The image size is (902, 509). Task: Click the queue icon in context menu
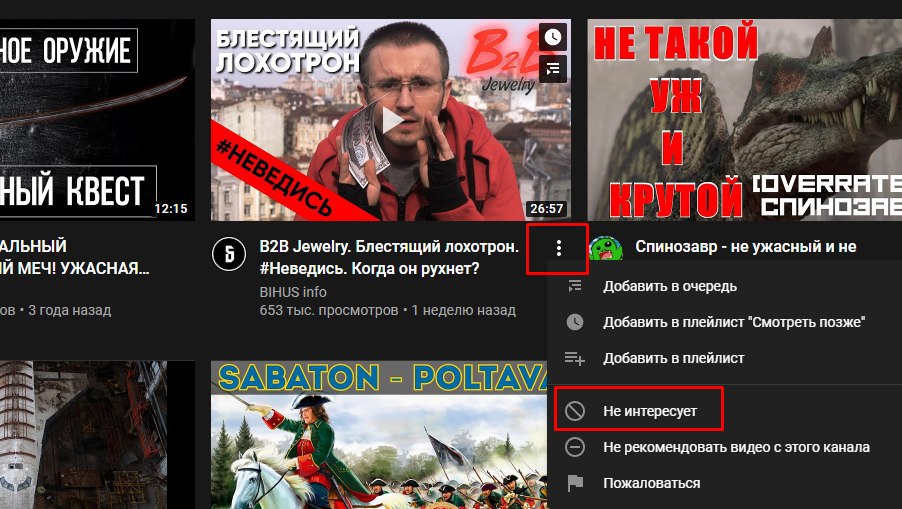point(575,286)
